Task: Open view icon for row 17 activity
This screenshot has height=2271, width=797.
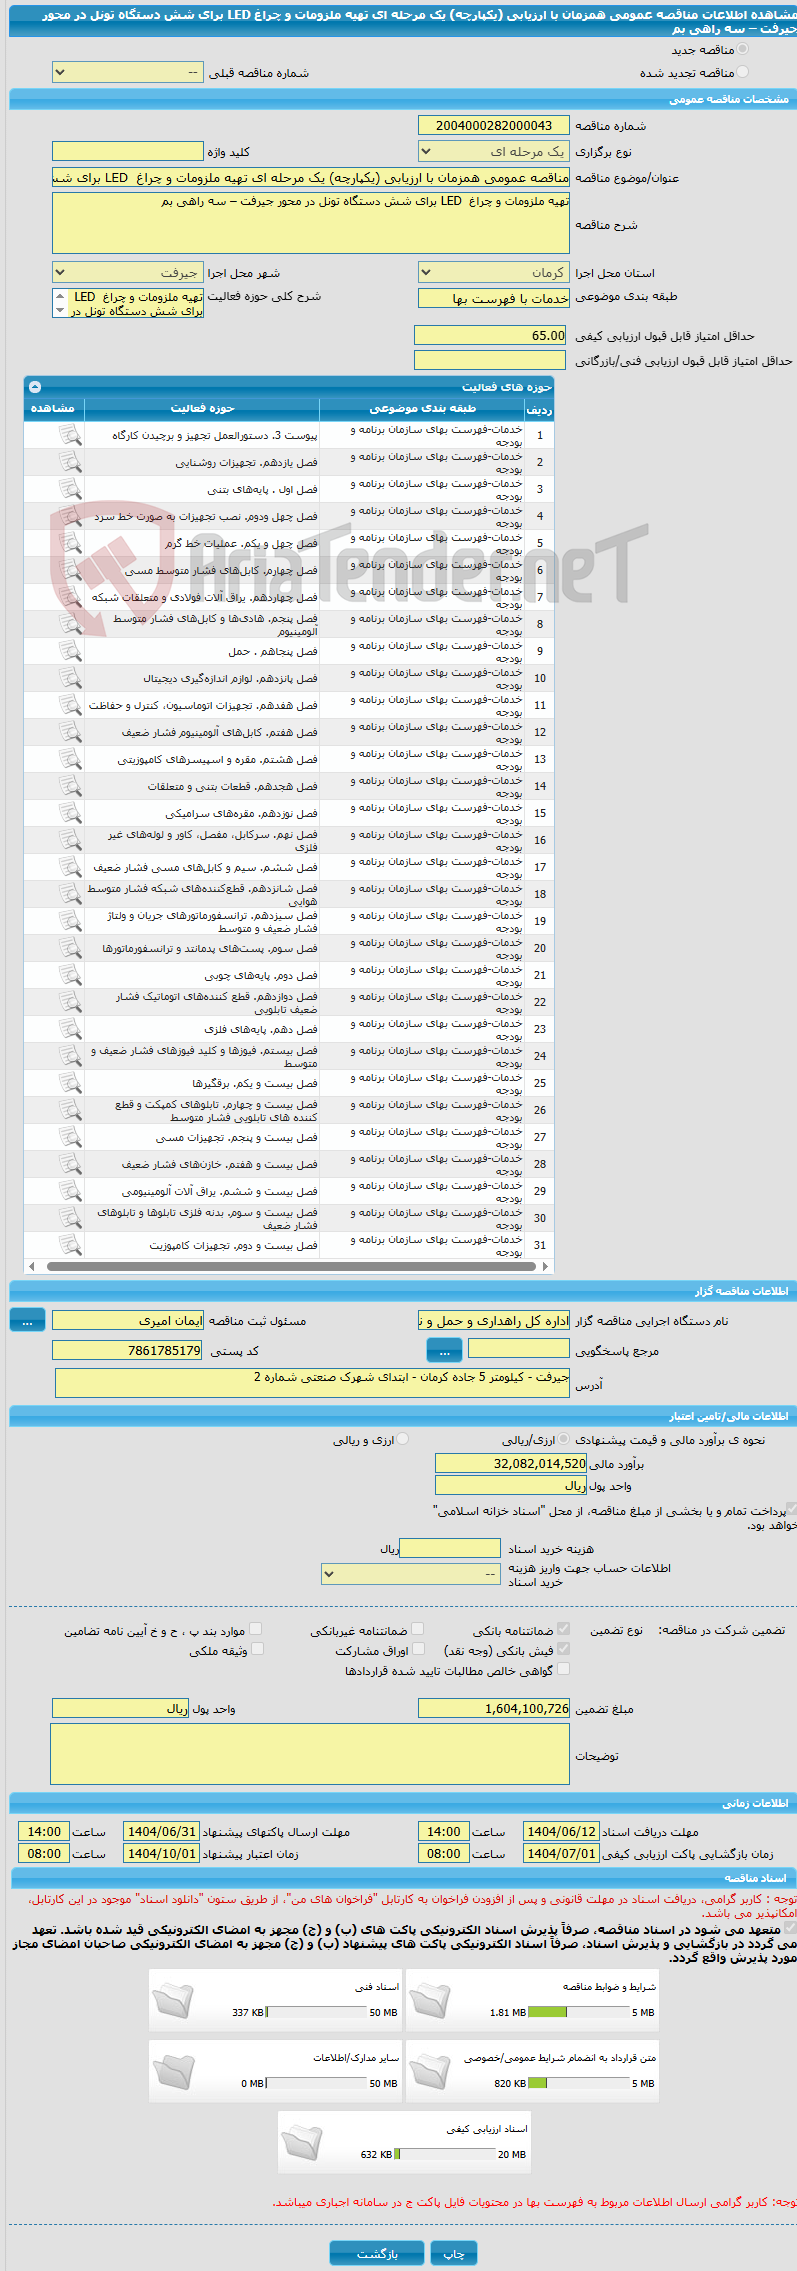Action: 69,867
